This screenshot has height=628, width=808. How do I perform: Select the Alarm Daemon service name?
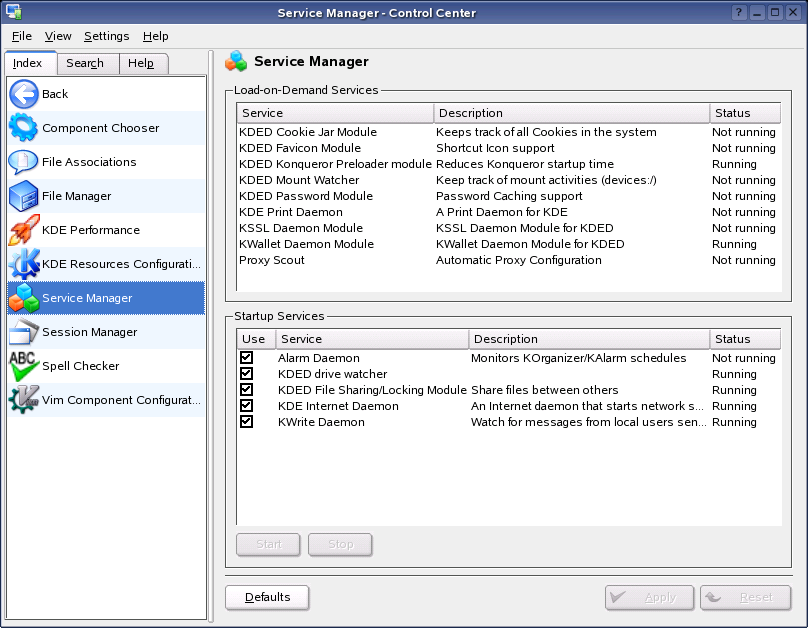(318, 358)
